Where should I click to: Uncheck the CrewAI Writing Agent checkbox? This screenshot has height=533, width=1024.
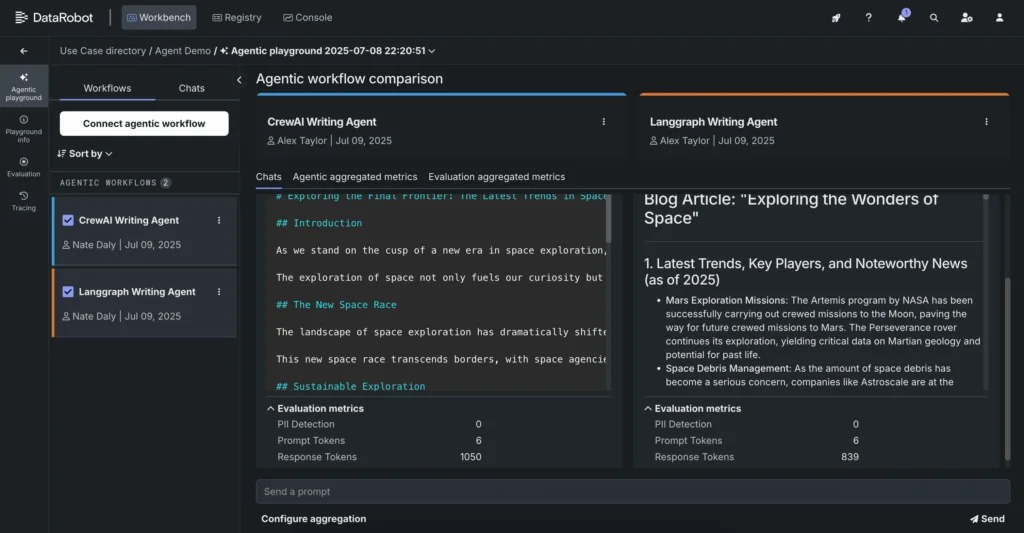tap(68, 220)
